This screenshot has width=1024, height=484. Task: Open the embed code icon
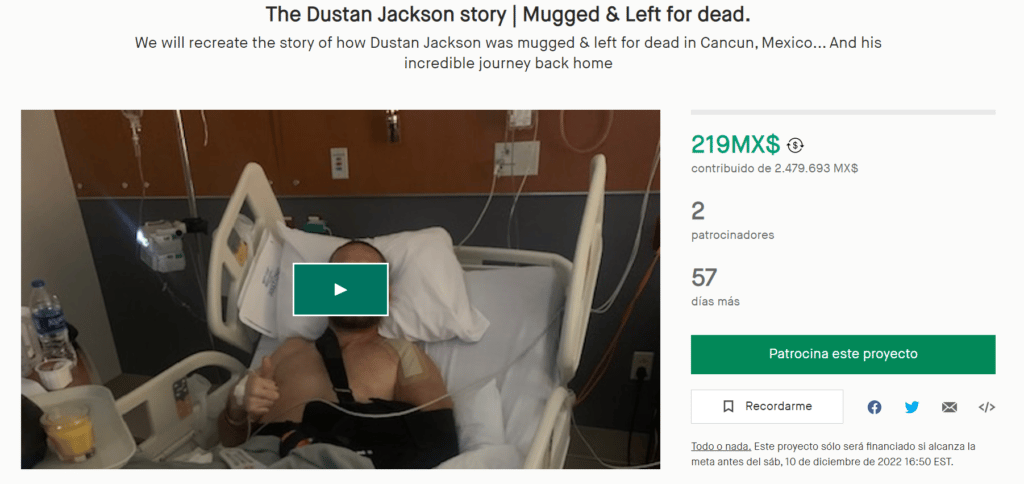(x=986, y=407)
